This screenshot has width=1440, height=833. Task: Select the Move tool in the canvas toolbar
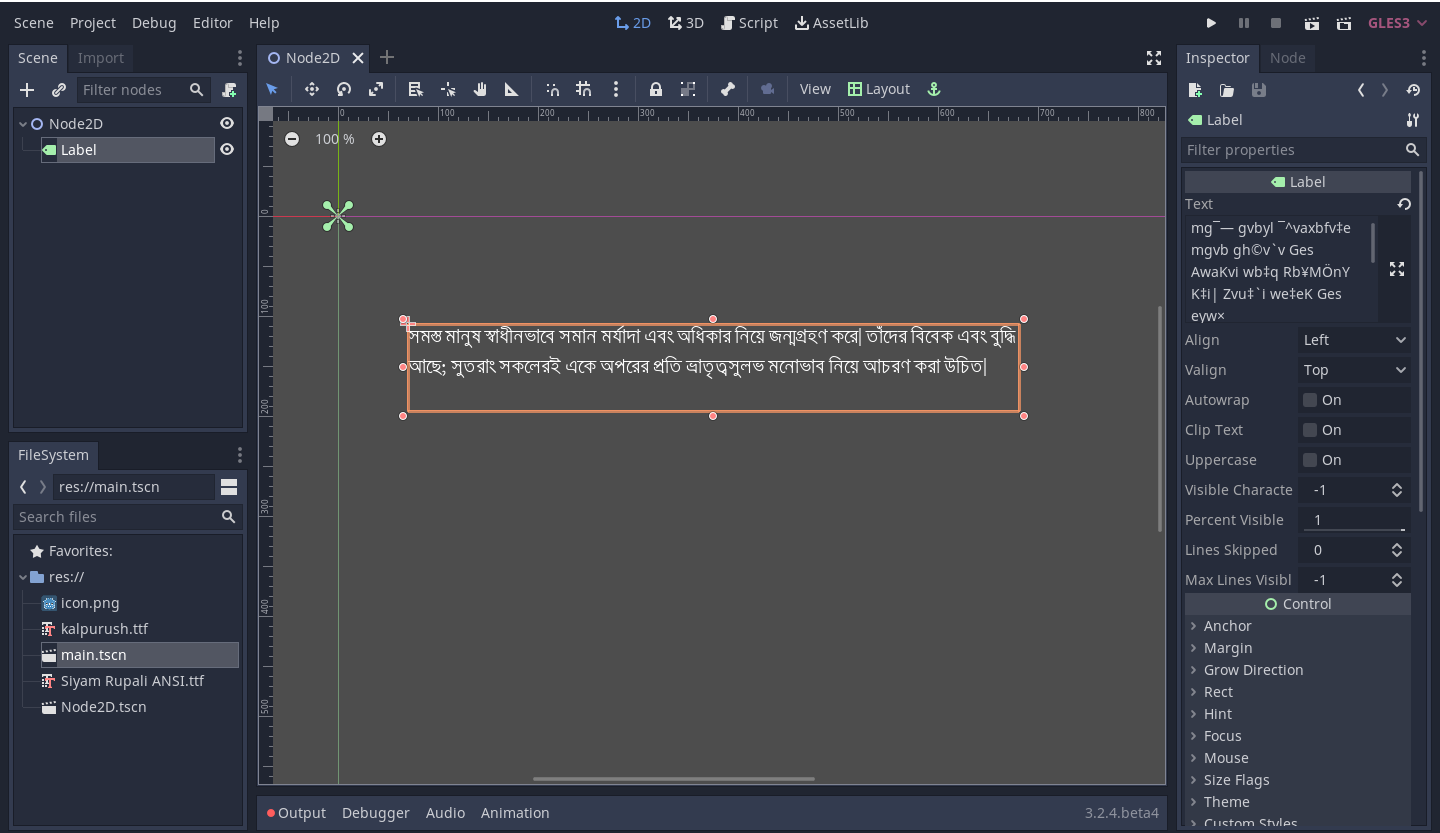311,89
